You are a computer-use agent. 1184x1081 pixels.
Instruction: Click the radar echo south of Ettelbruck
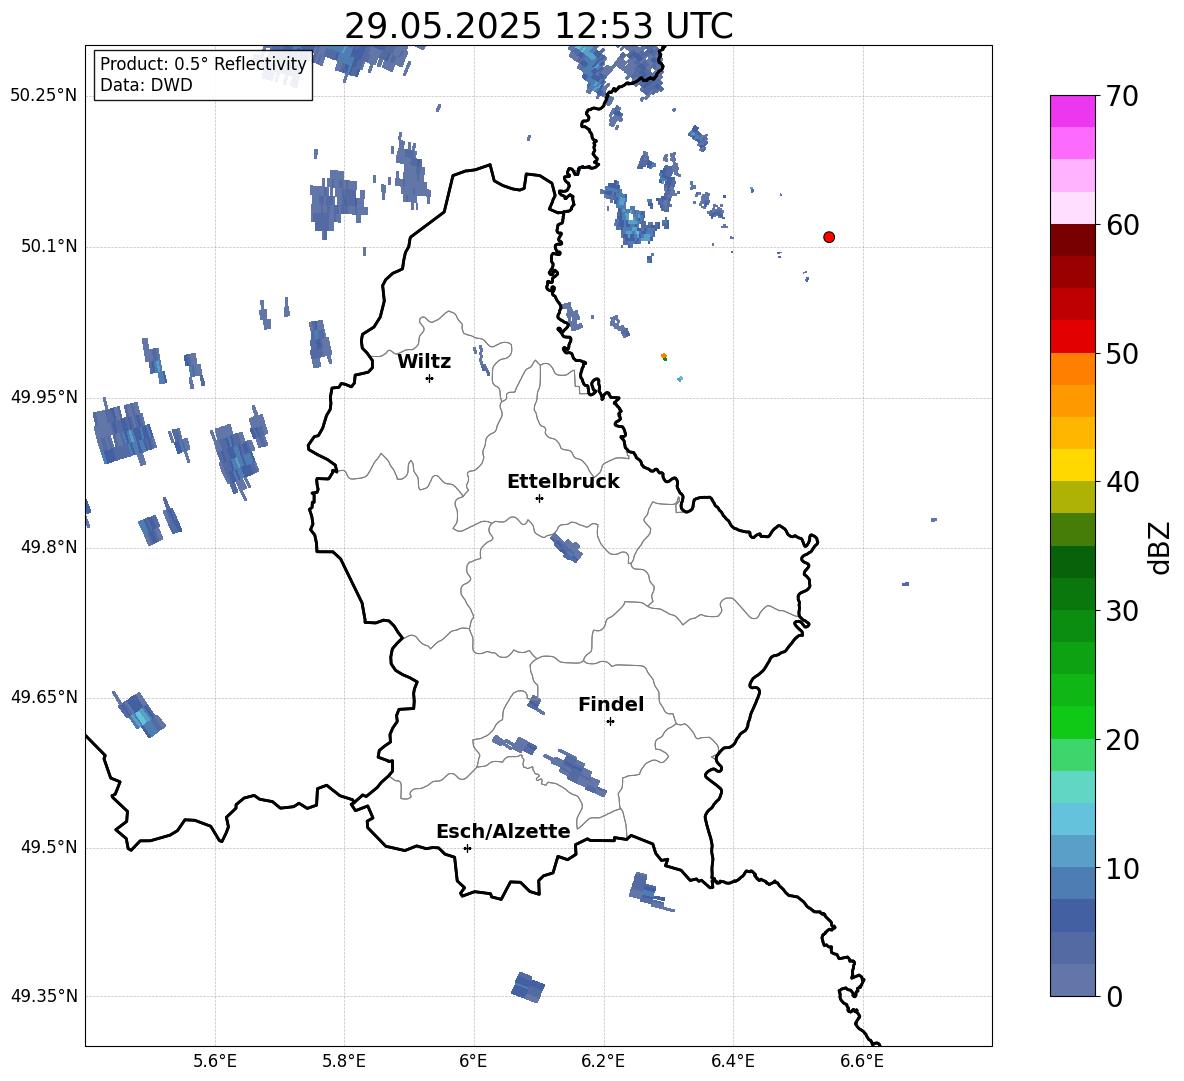[566, 547]
